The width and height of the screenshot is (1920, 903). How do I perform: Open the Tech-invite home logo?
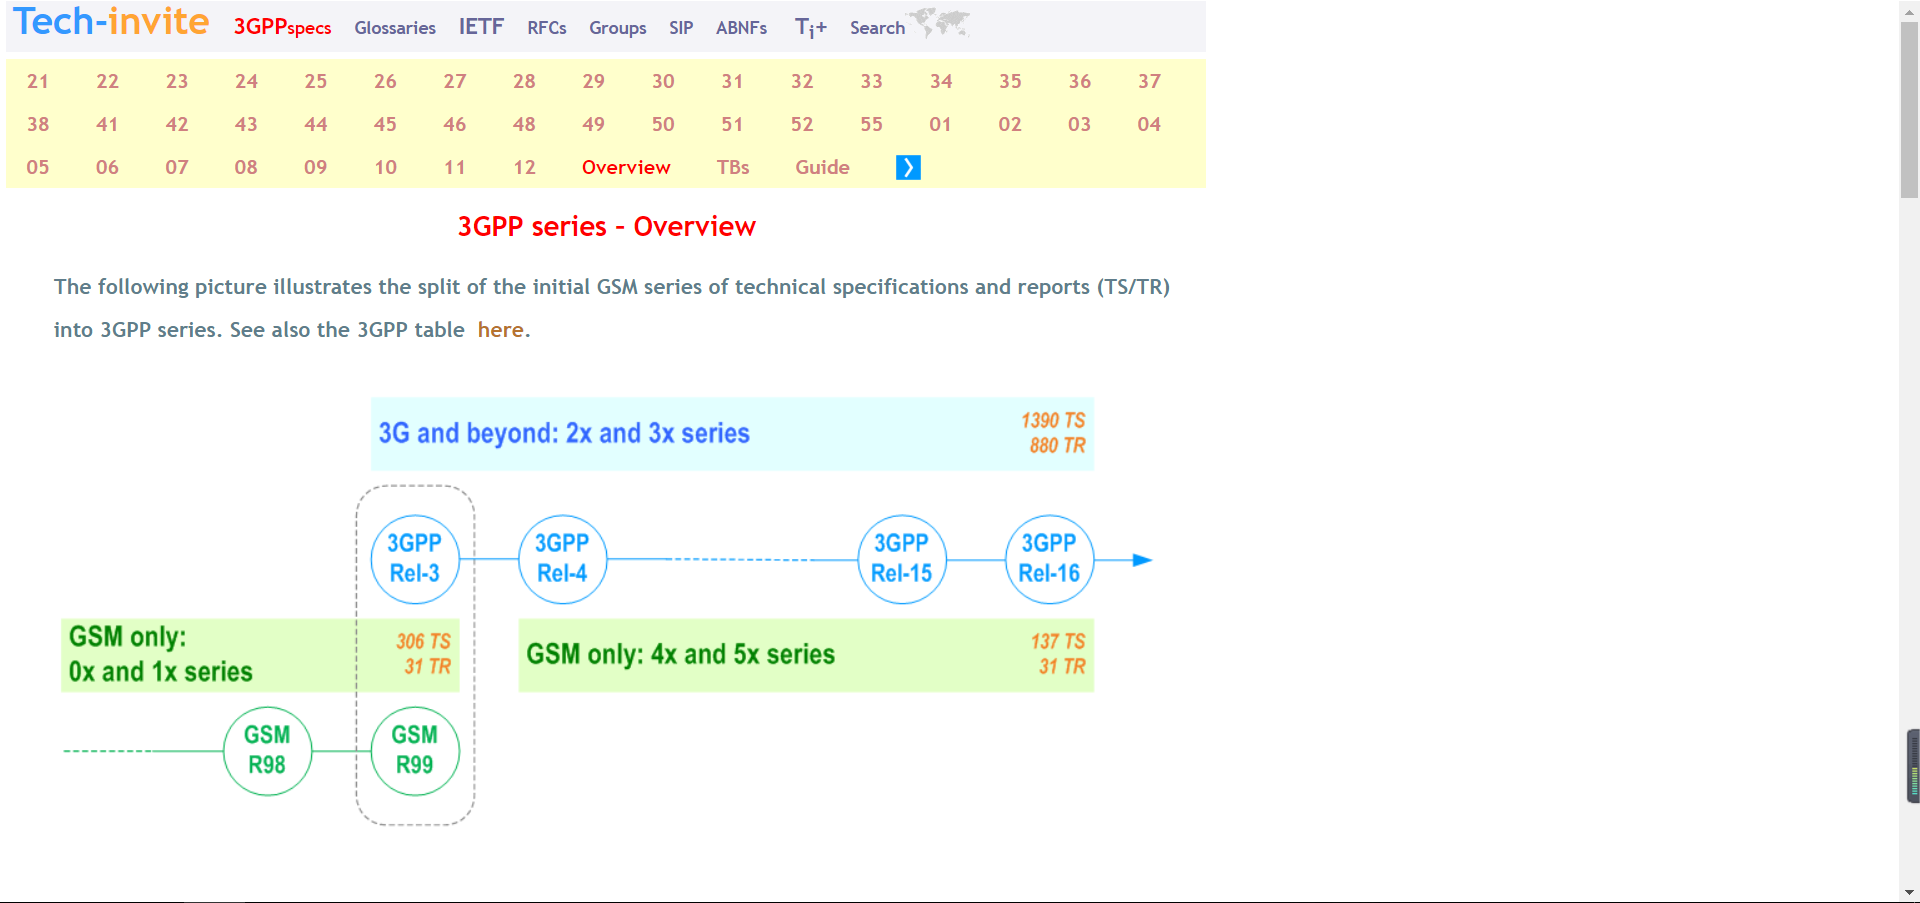pos(111,22)
